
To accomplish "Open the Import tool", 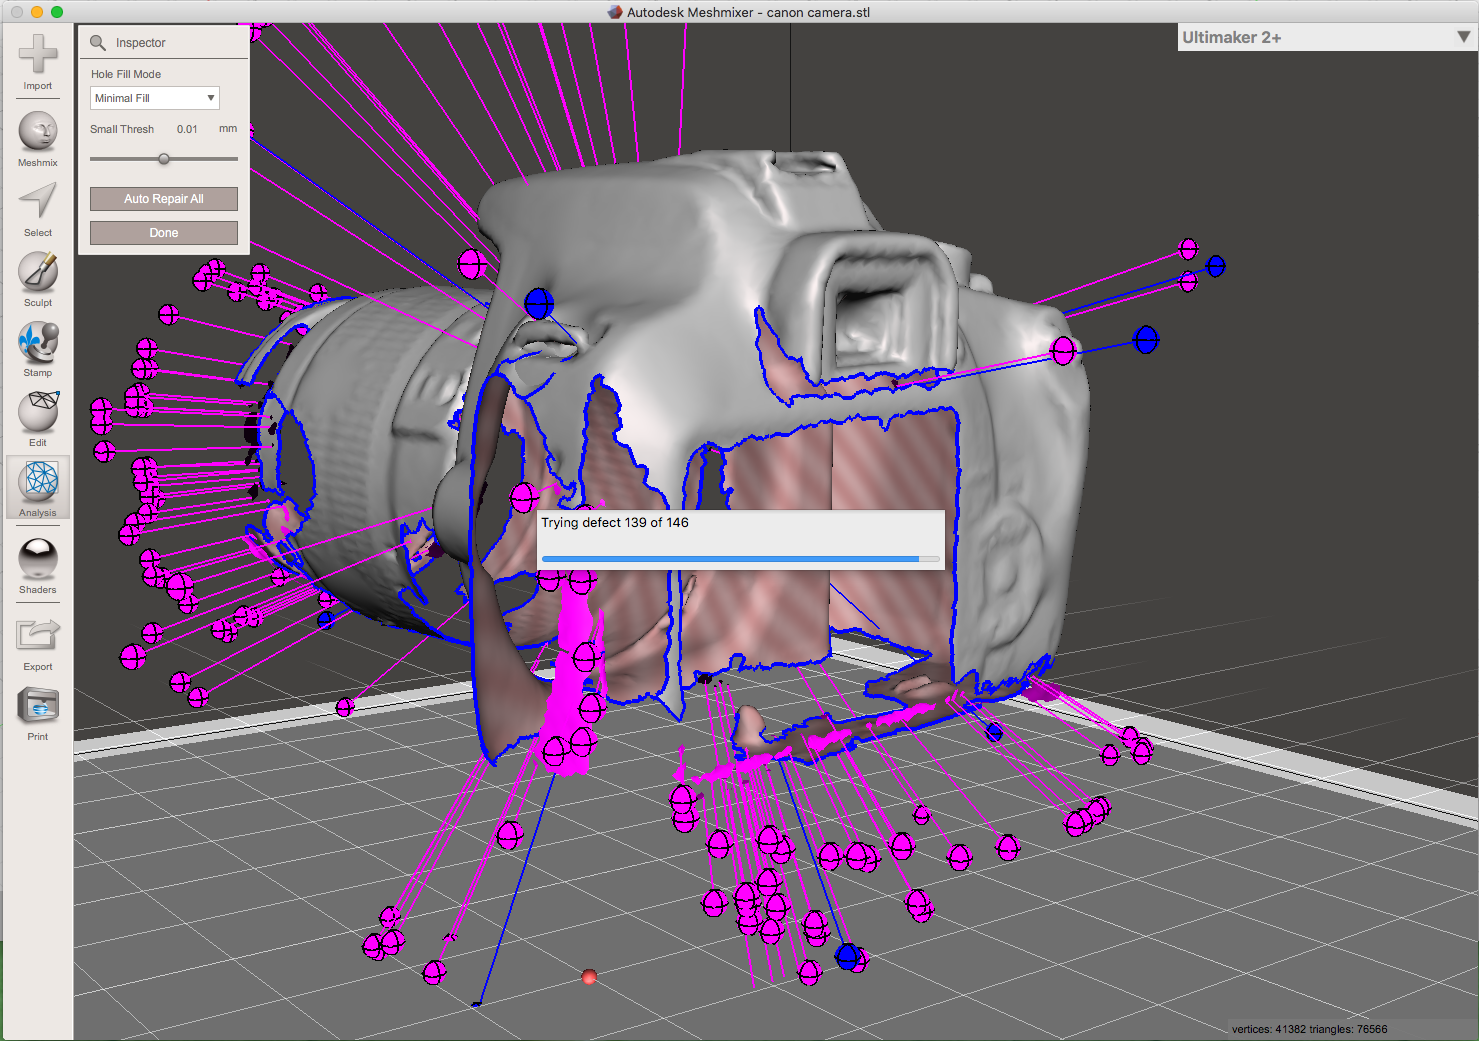I will (x=38, y=62).
